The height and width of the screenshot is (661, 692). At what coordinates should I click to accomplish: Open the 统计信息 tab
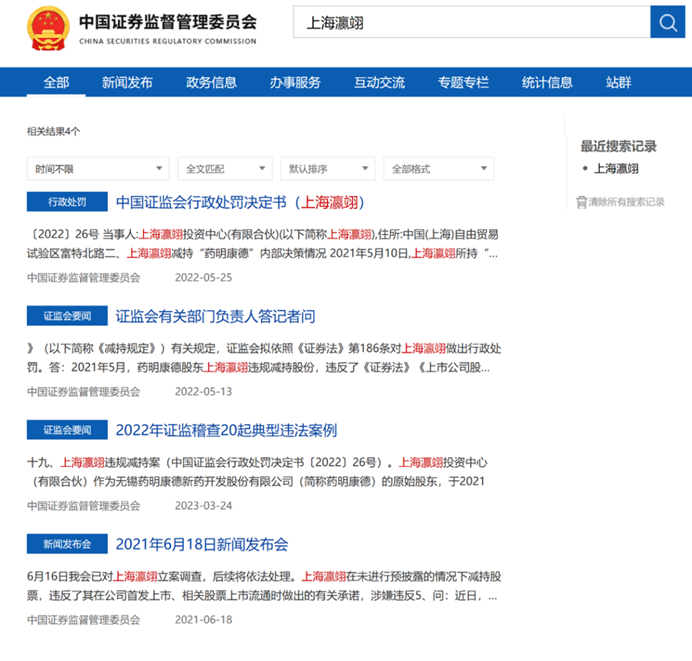pos(547,82)
